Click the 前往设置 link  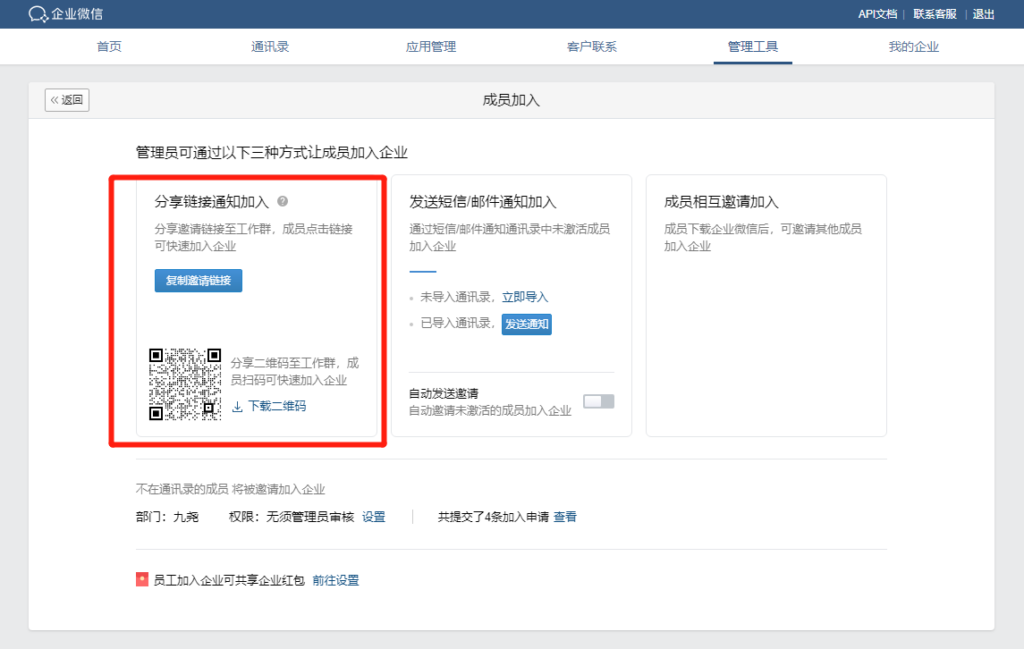pos(335,580)
